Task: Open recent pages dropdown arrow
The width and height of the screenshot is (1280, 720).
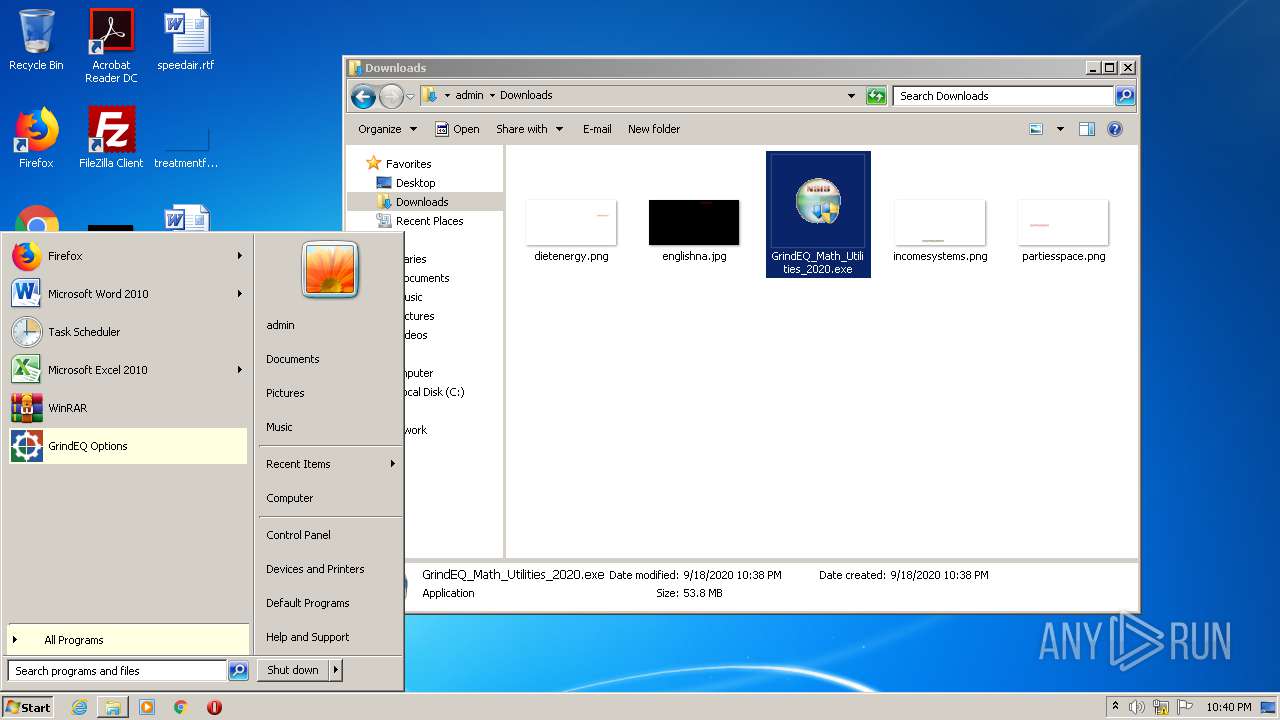Action: 410,96
